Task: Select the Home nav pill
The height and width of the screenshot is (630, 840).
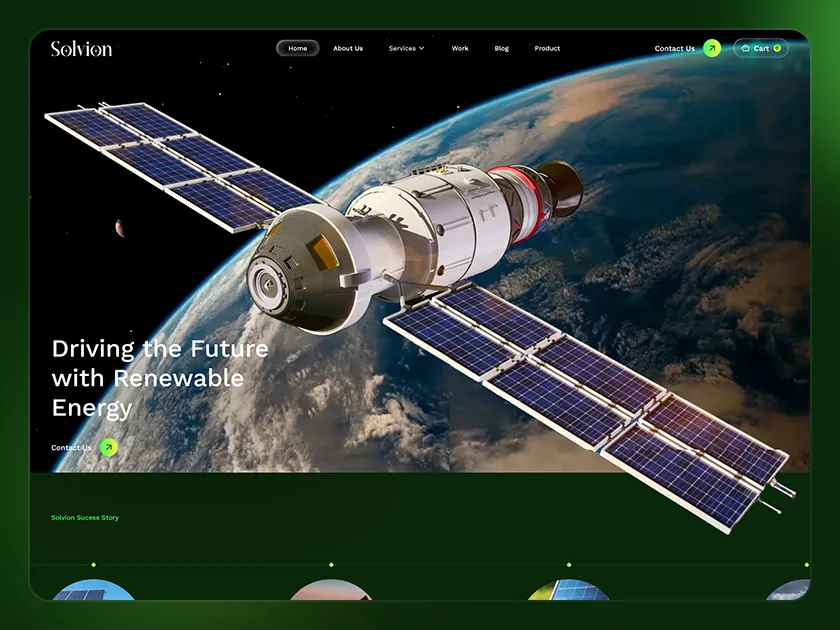Action: (298, 48)
